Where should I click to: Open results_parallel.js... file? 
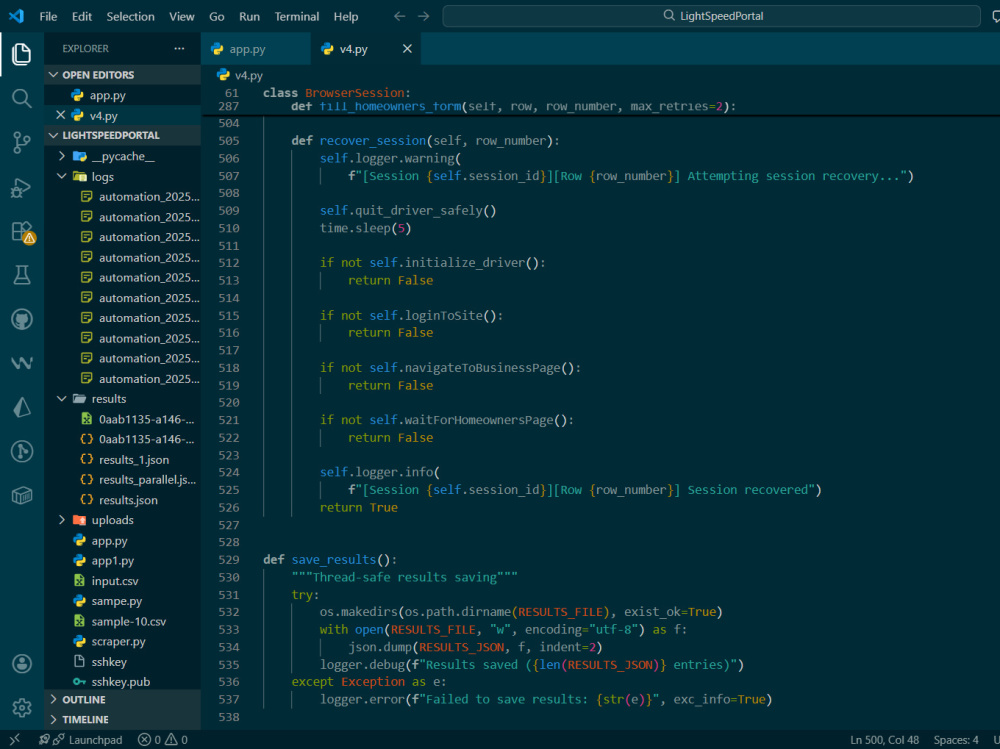pos(122,480)
